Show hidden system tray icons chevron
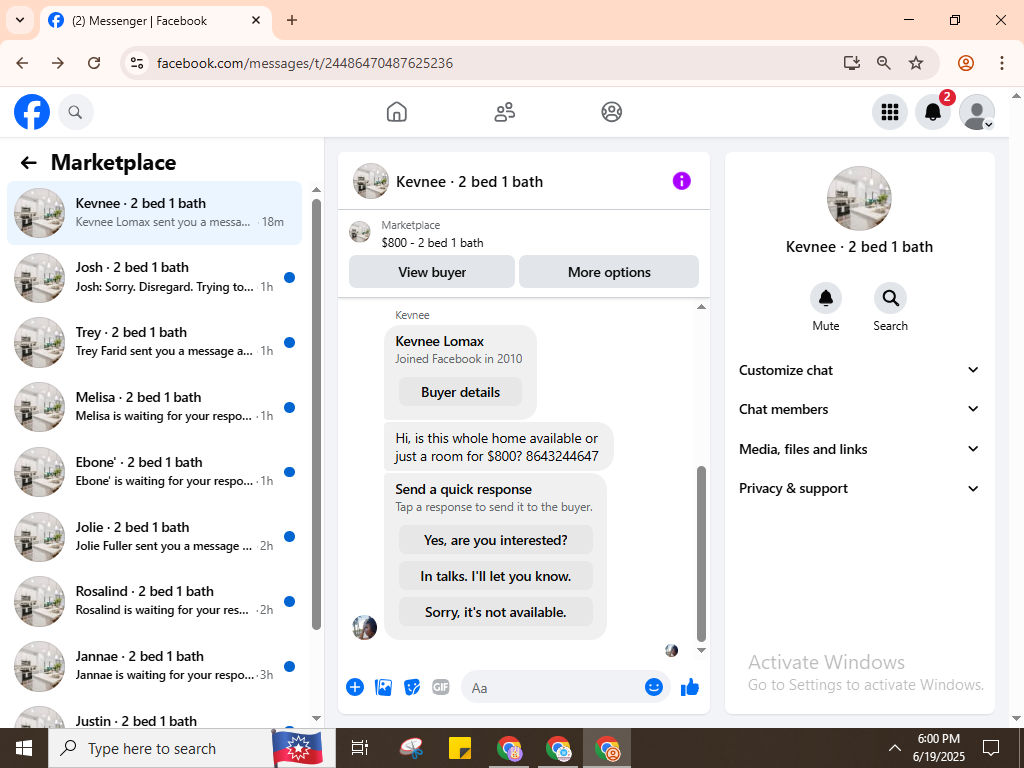 click(895, 748)
